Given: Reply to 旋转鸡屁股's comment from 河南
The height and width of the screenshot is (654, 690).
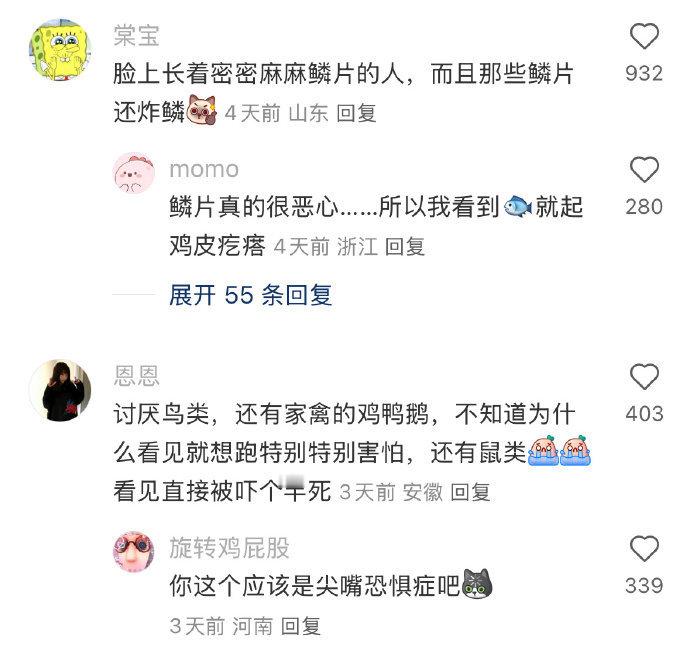Looking at the screenshot, I should point(301,626).
